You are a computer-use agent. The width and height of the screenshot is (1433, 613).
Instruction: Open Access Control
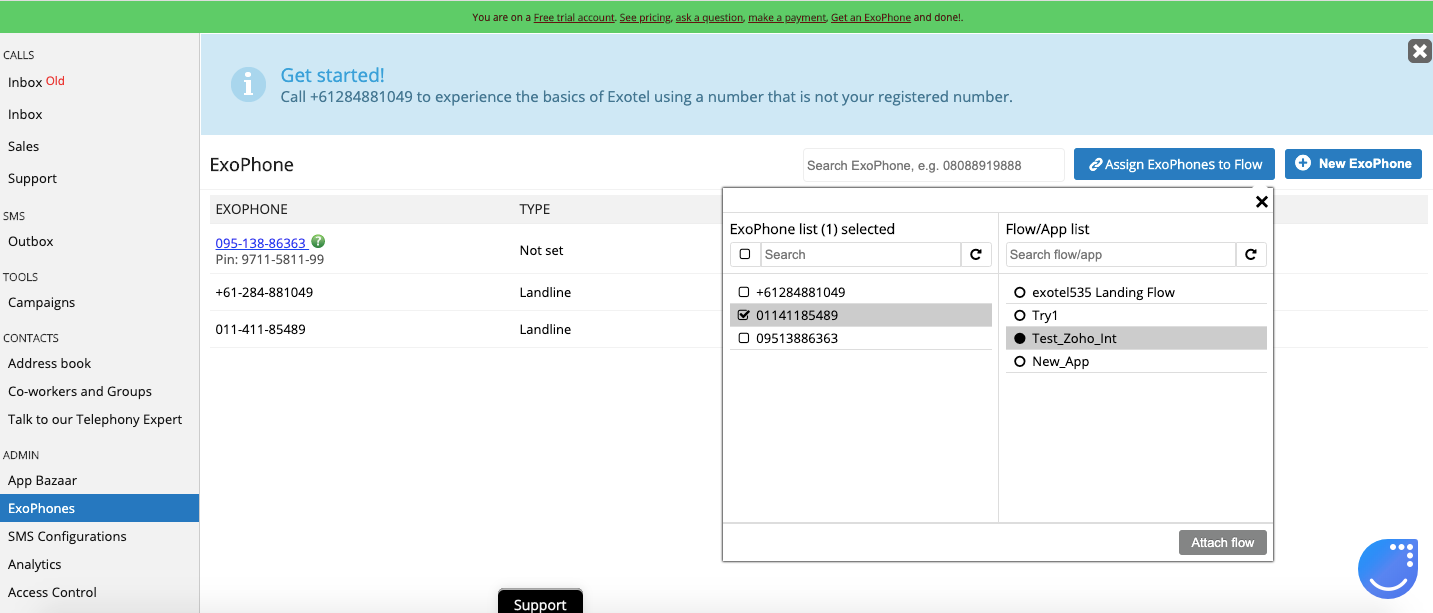(52, 592)
